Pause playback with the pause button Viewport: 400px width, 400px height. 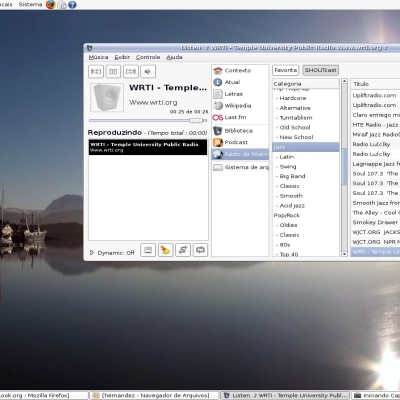113,71
